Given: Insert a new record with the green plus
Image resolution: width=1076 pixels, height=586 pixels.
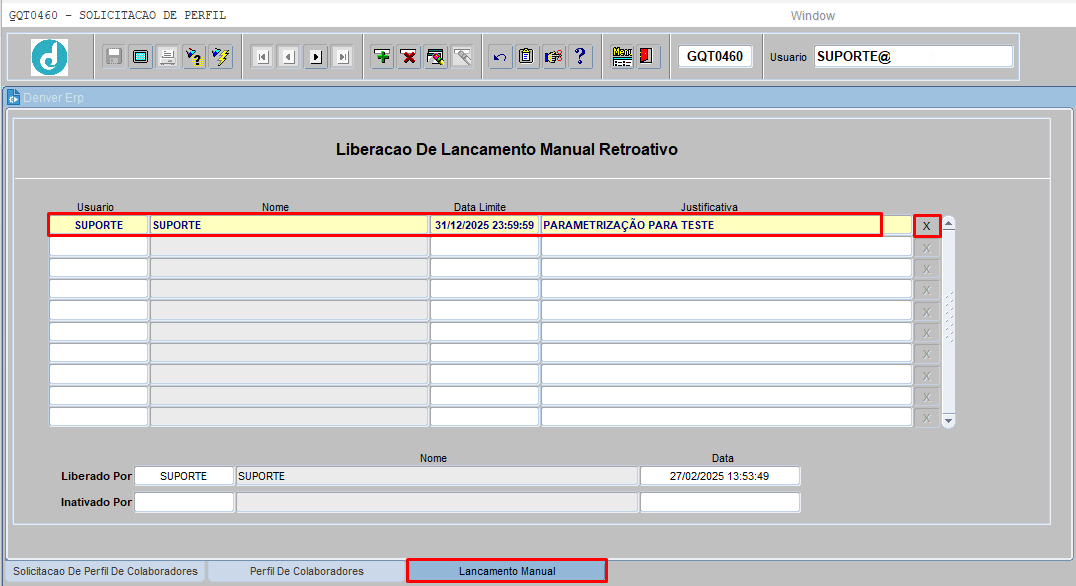Looking at the screenshot, I should coord(382,56).
